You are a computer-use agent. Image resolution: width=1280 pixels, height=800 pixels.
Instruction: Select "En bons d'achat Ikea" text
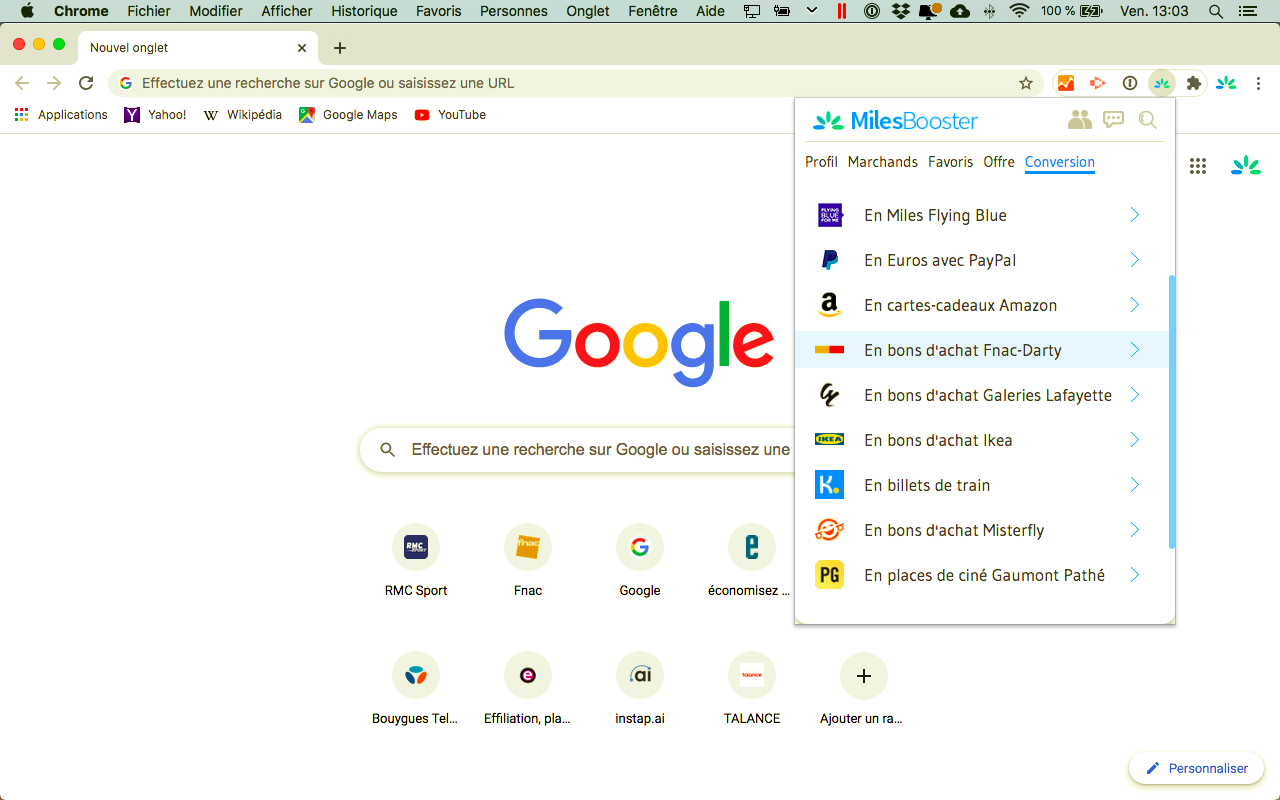[938, 440]
